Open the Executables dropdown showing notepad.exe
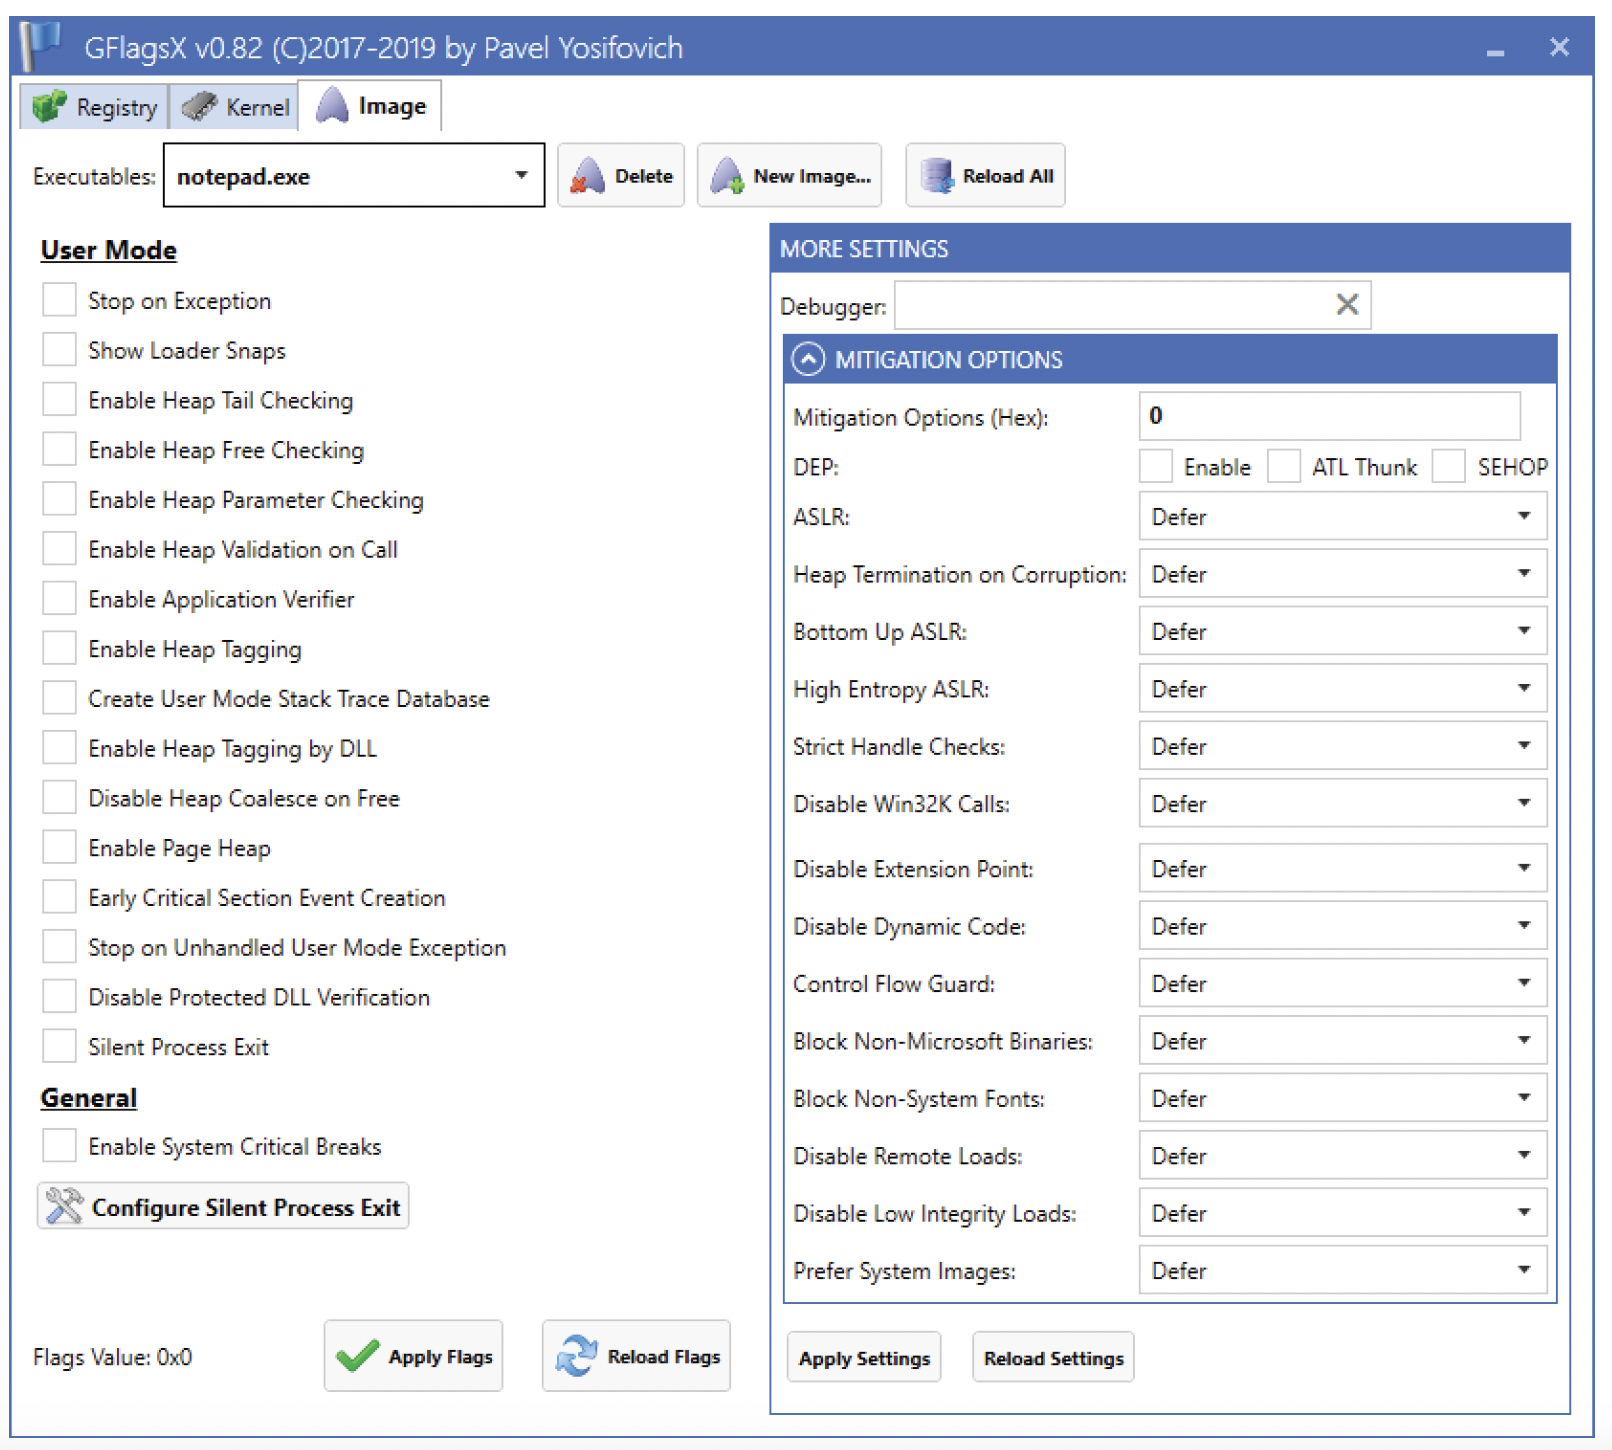Viewport: 1612px width, 1450px height. 354,175
